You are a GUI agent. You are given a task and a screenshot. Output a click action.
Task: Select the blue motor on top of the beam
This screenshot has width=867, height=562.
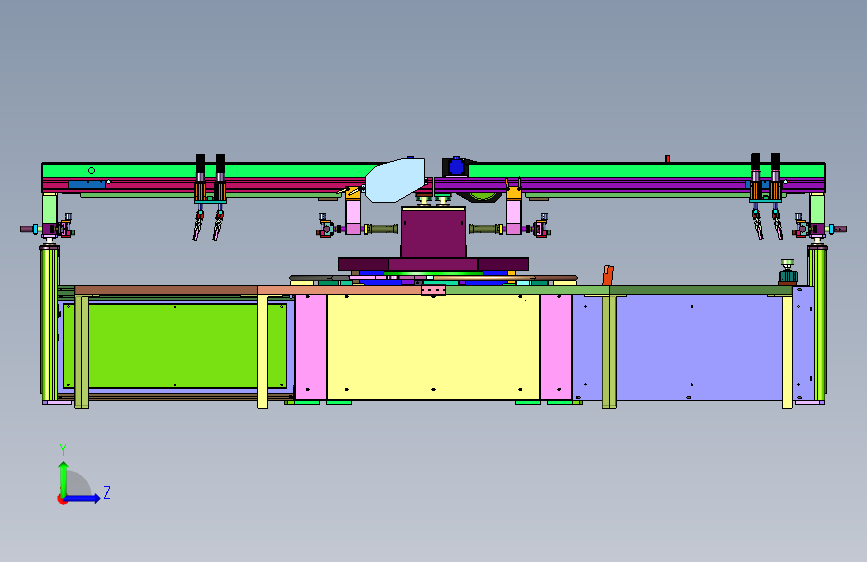pos(456,166)
